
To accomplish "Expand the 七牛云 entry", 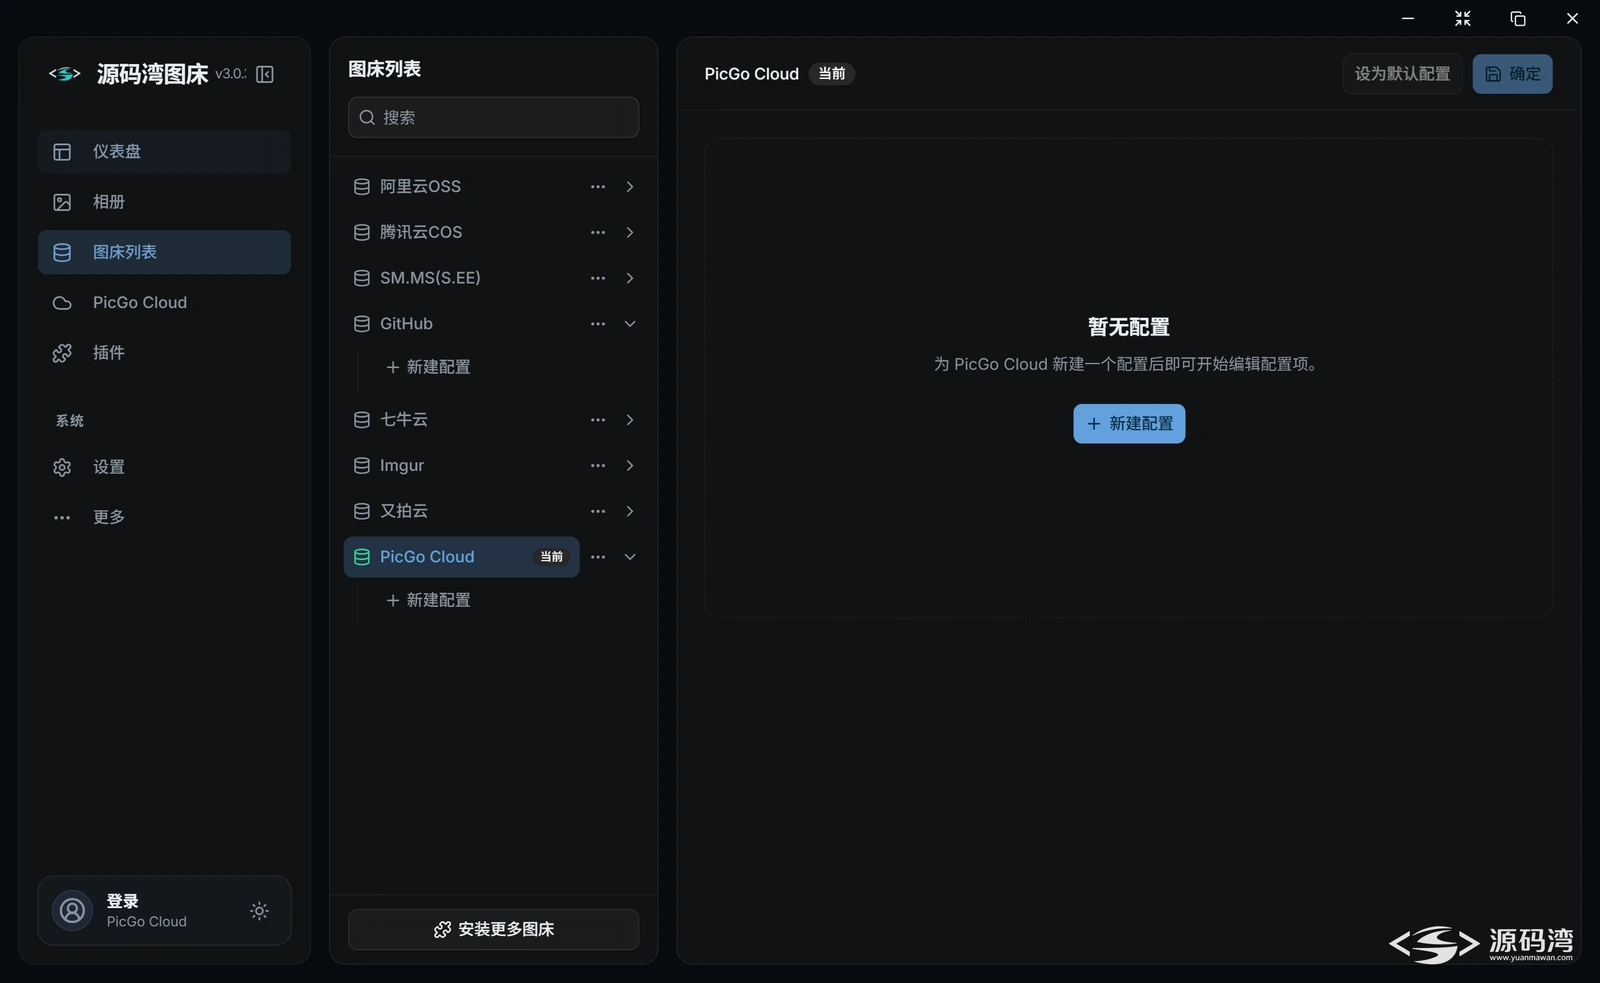I will [630, 420].
